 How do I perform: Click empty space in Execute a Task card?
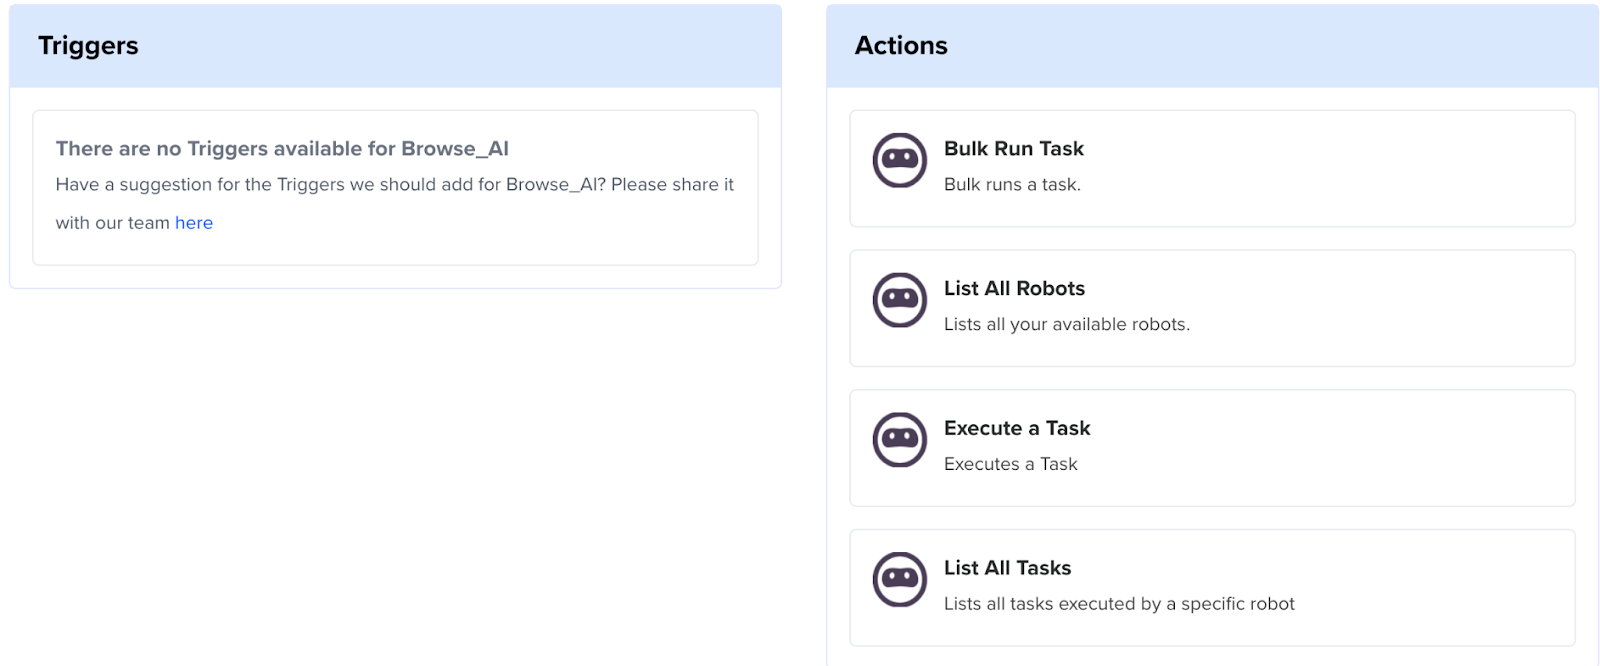tap(1350, 448)
